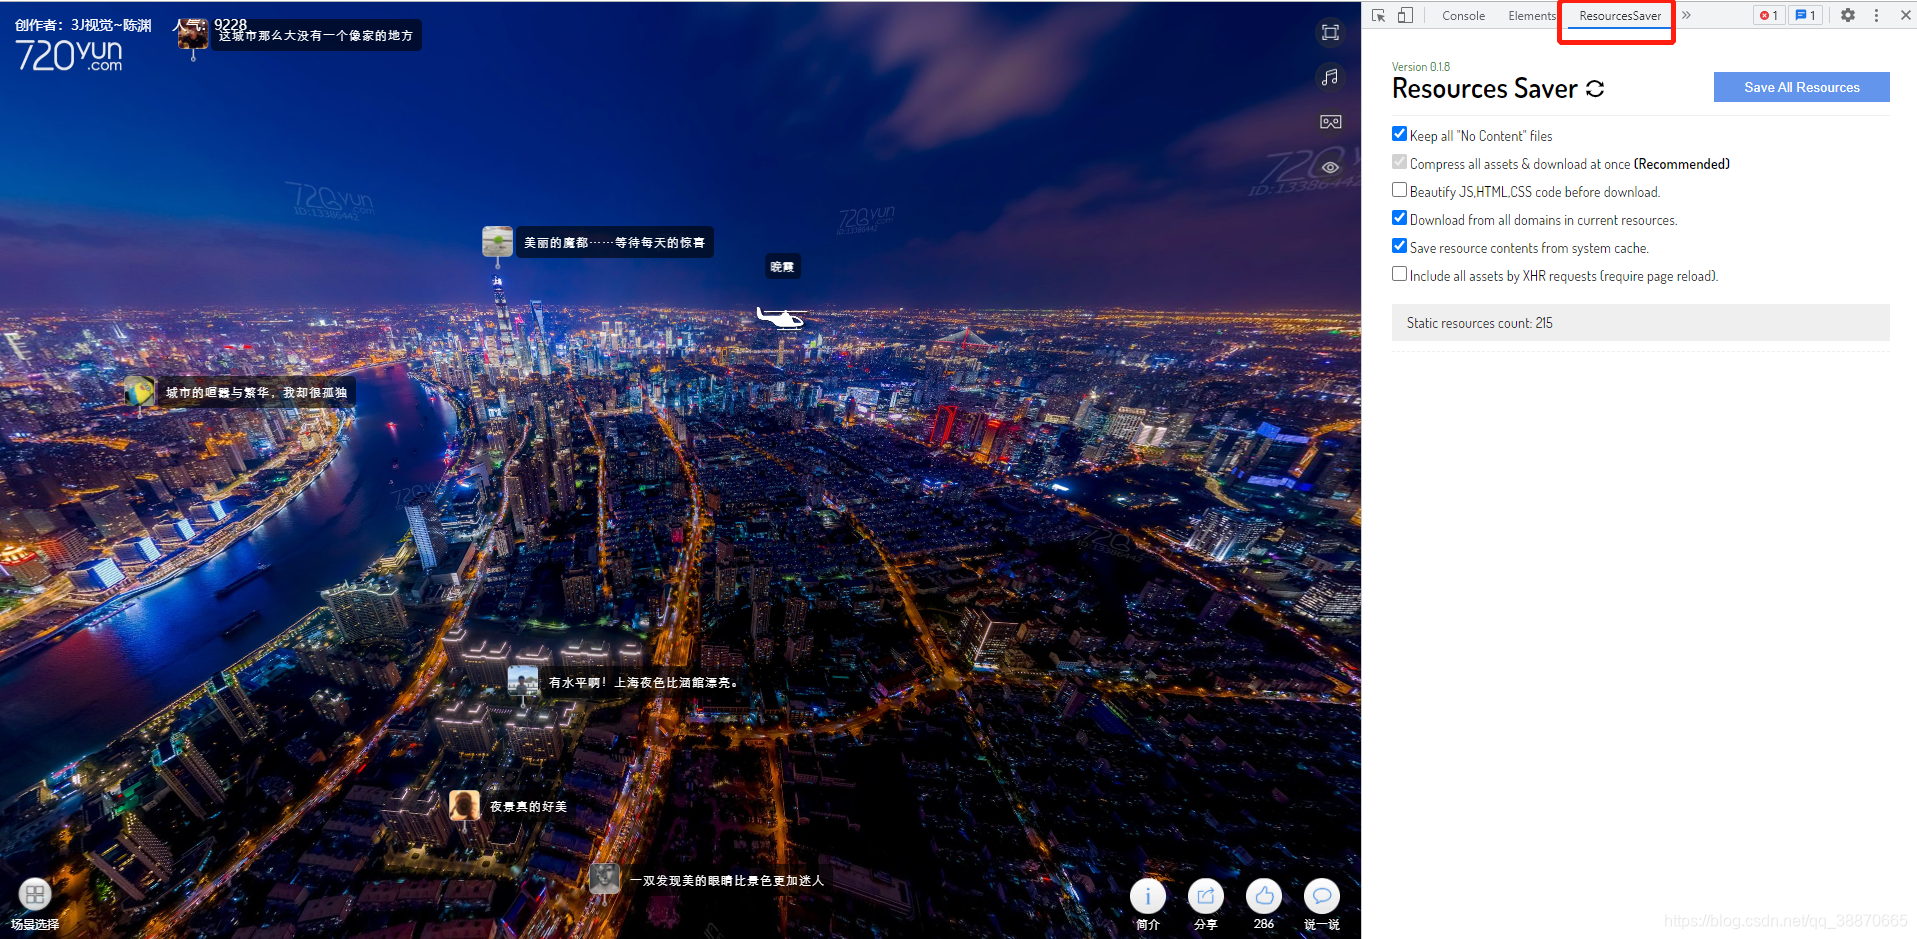Click the helicopter hotspot in panorama
The width and height of the screenshot is (1917, 939).
click(x=782, y=319)
